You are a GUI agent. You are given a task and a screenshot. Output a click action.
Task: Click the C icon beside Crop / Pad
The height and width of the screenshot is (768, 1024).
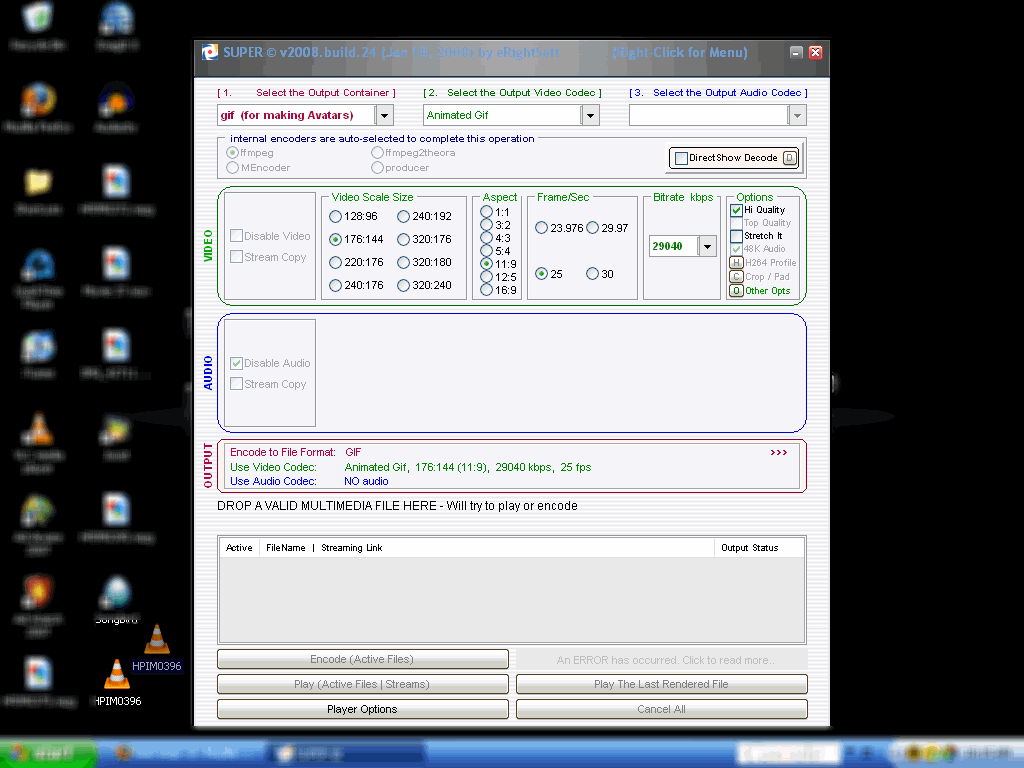pyautogui.click(x=736, y=277)
